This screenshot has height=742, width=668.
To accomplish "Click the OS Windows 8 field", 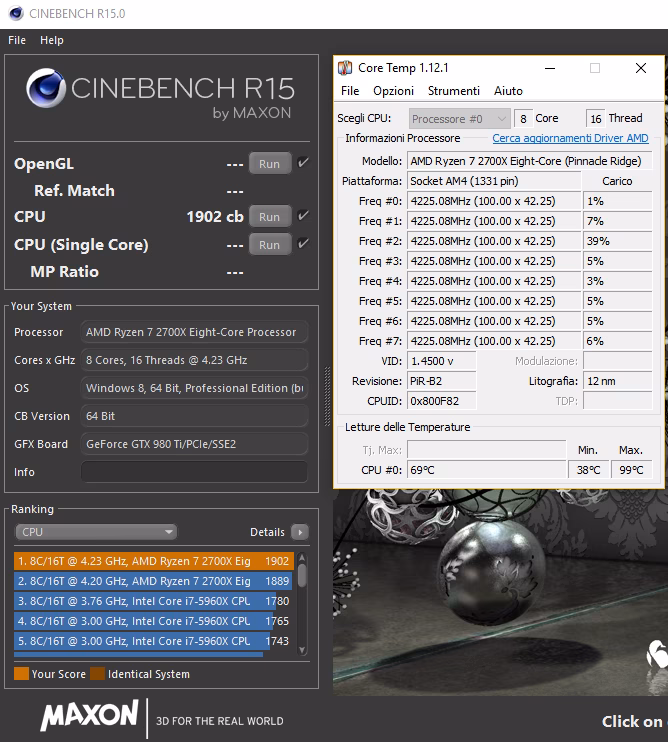I will (x=194, y=388).
